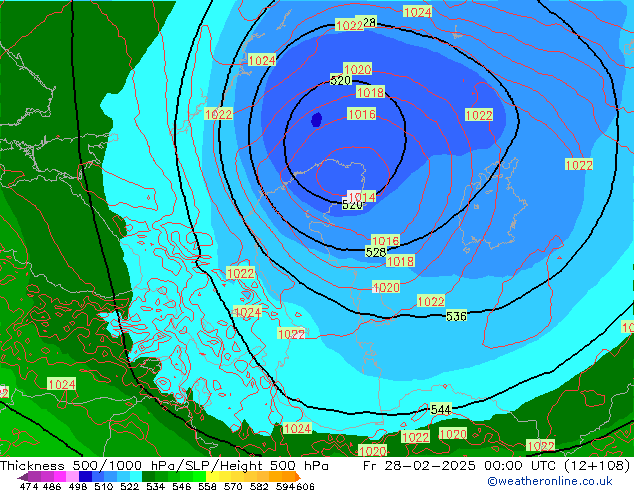
Task: Click the legend value 510
Action: coord(104,486)
